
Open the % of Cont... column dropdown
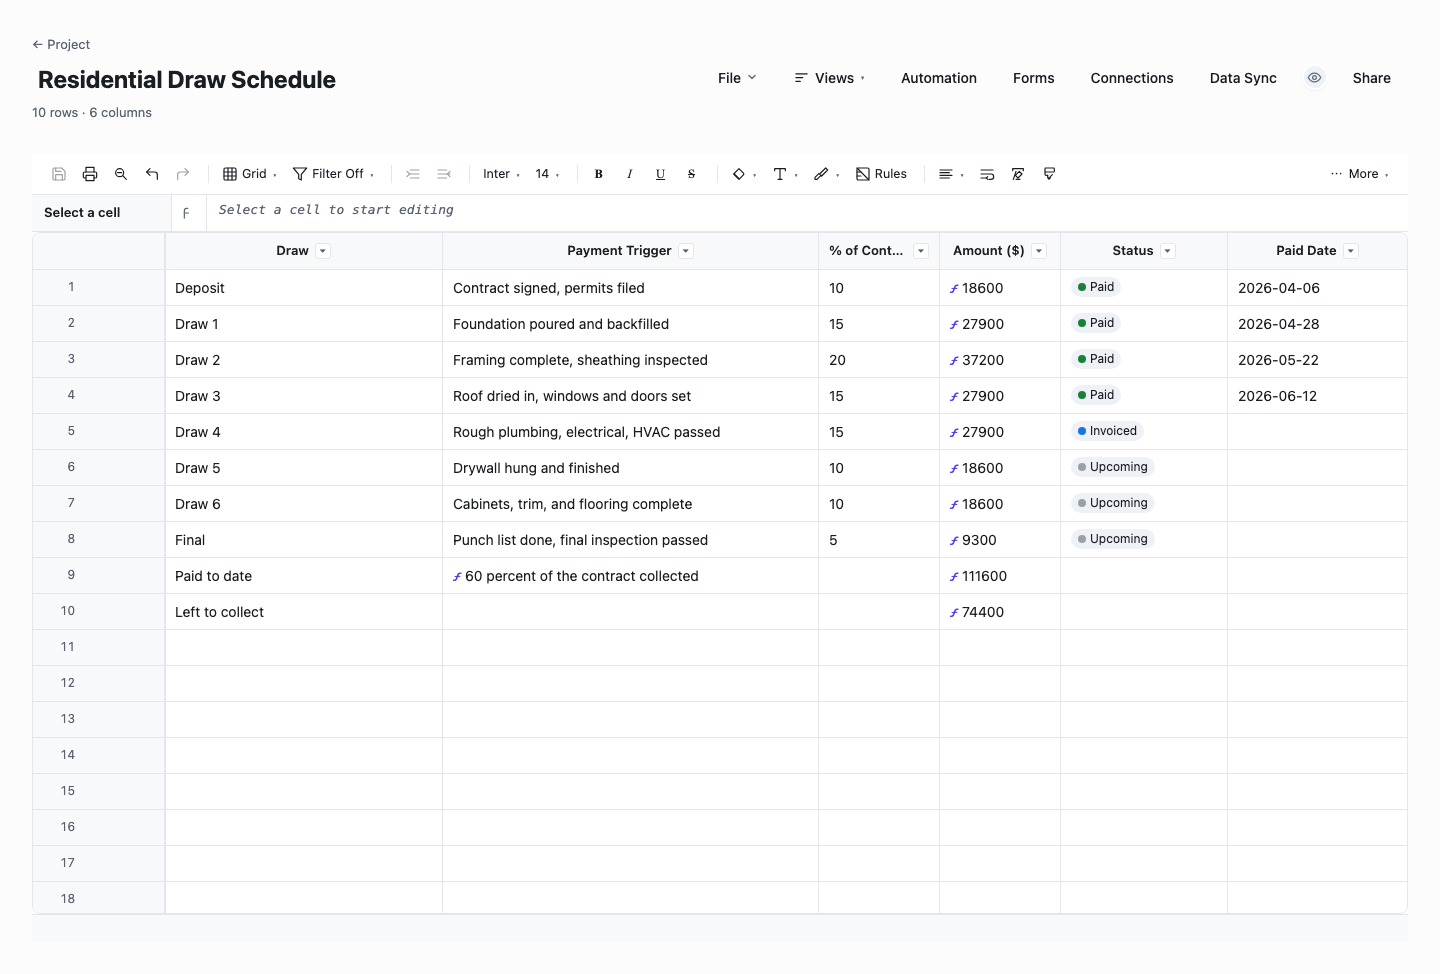(x=921, y=251)
